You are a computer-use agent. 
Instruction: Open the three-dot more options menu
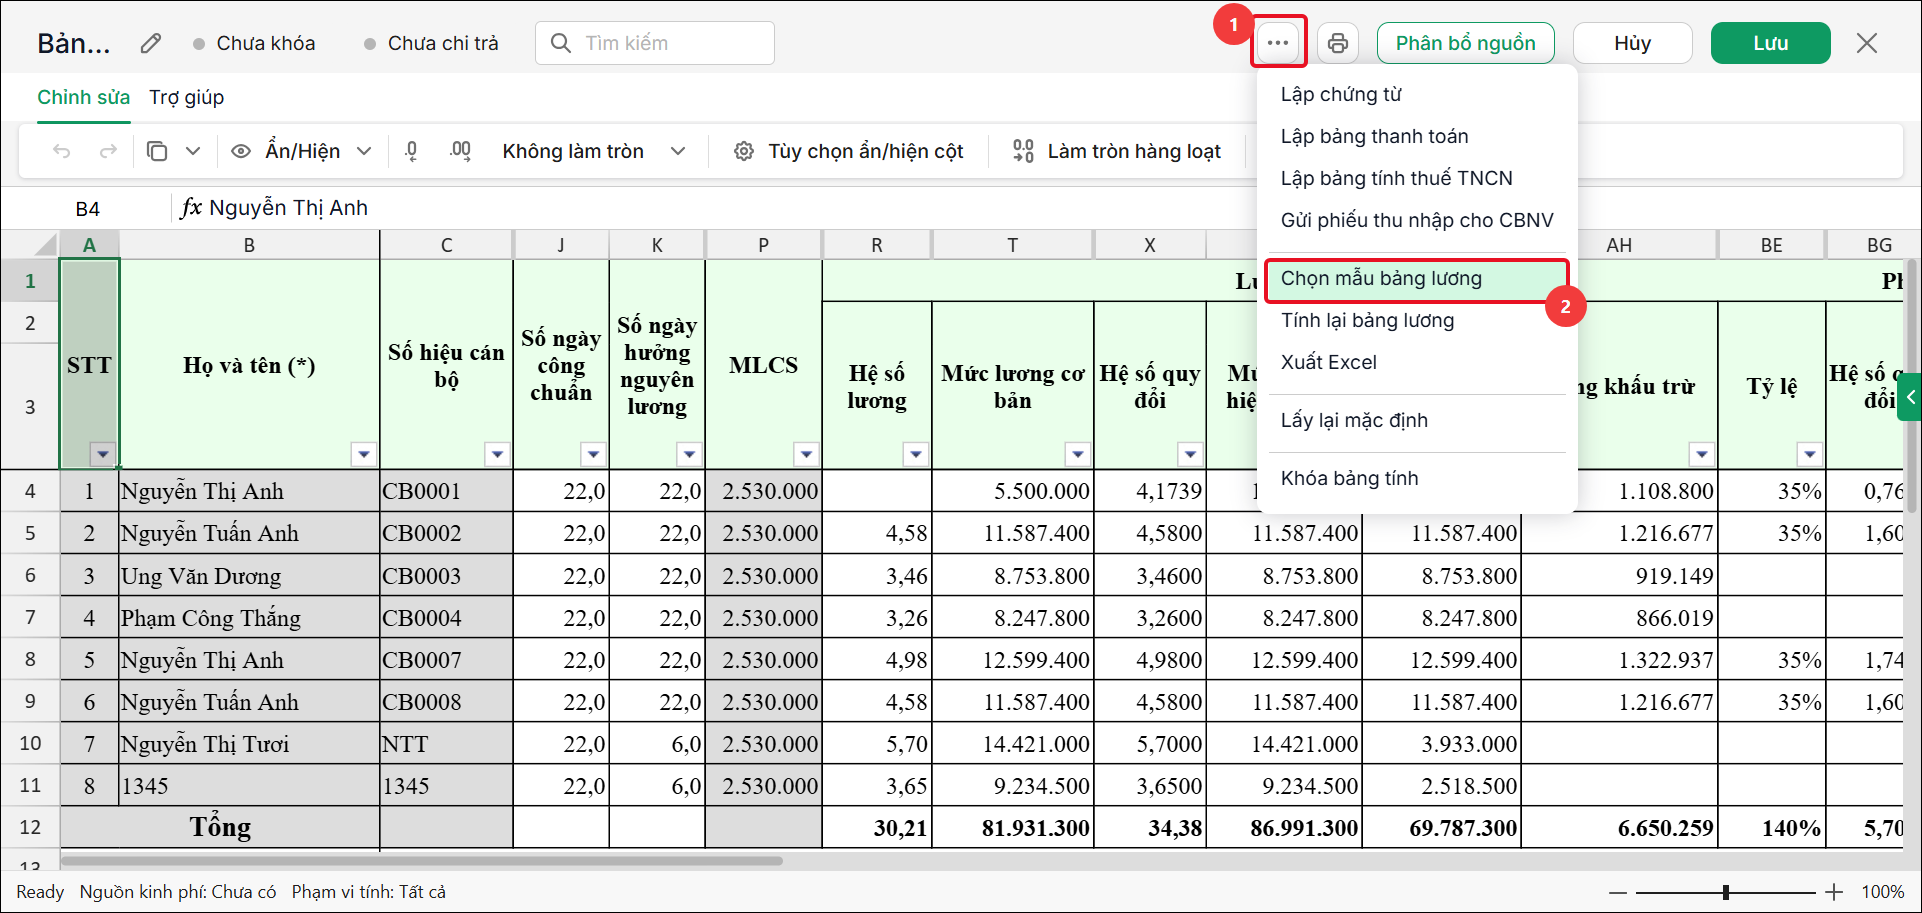1278,43
